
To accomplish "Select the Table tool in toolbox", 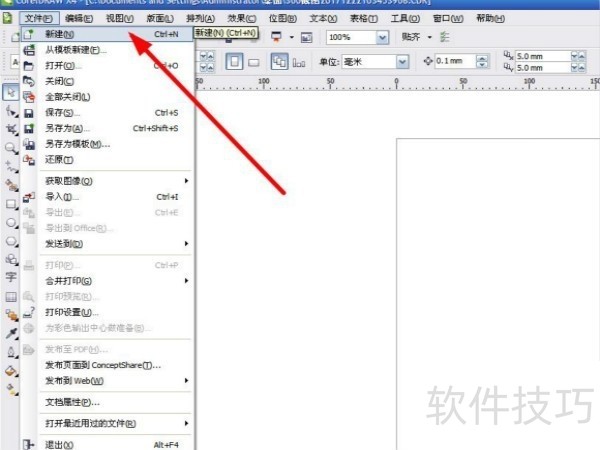I will 10,297.
